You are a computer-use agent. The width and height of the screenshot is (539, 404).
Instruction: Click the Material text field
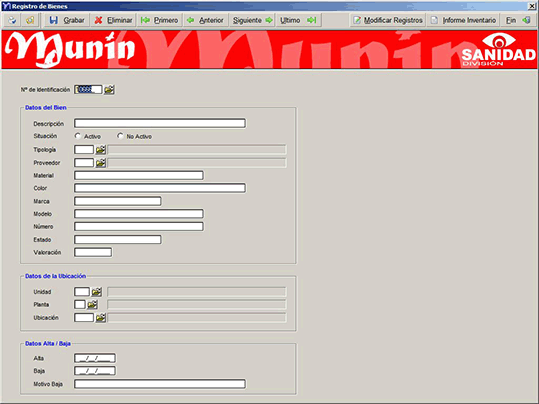[x=139, y=175]
